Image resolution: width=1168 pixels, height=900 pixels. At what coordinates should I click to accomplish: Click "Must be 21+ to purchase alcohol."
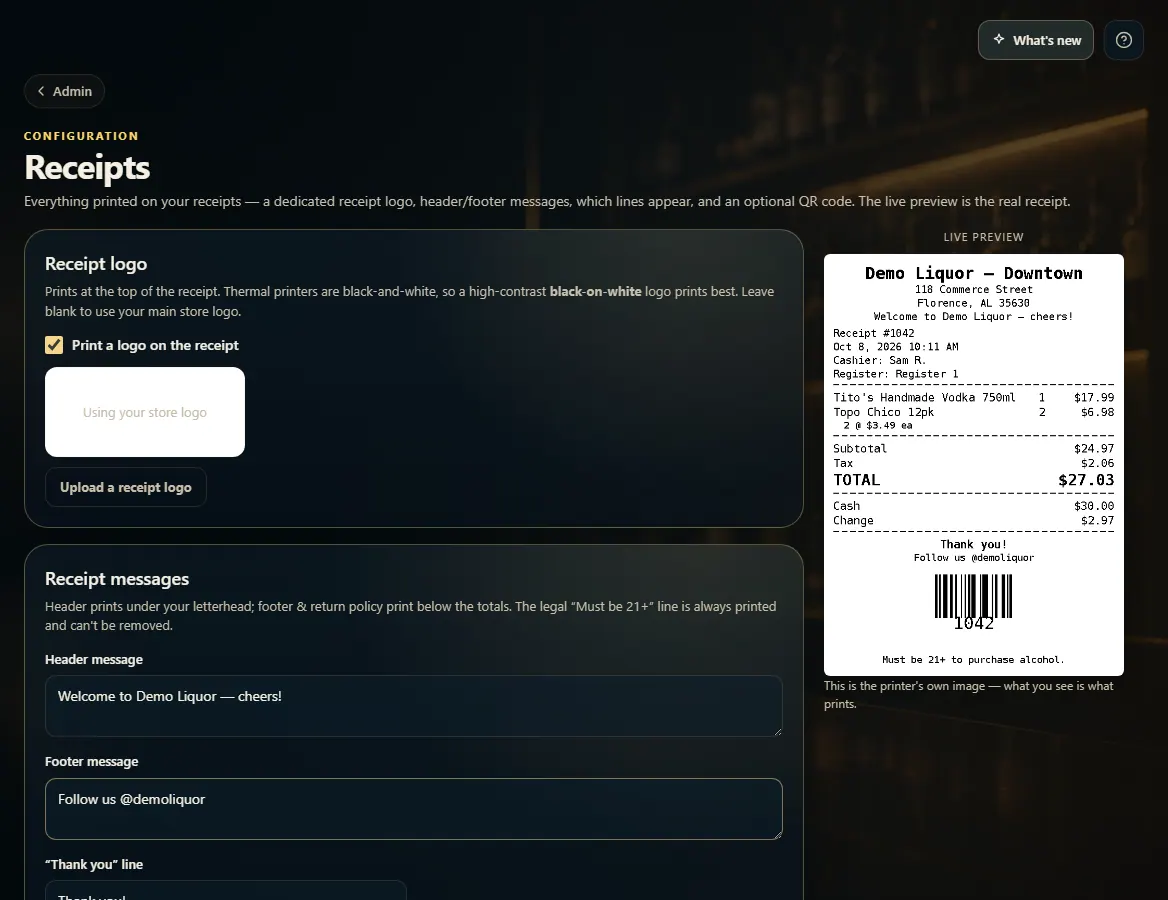point(974,659)
